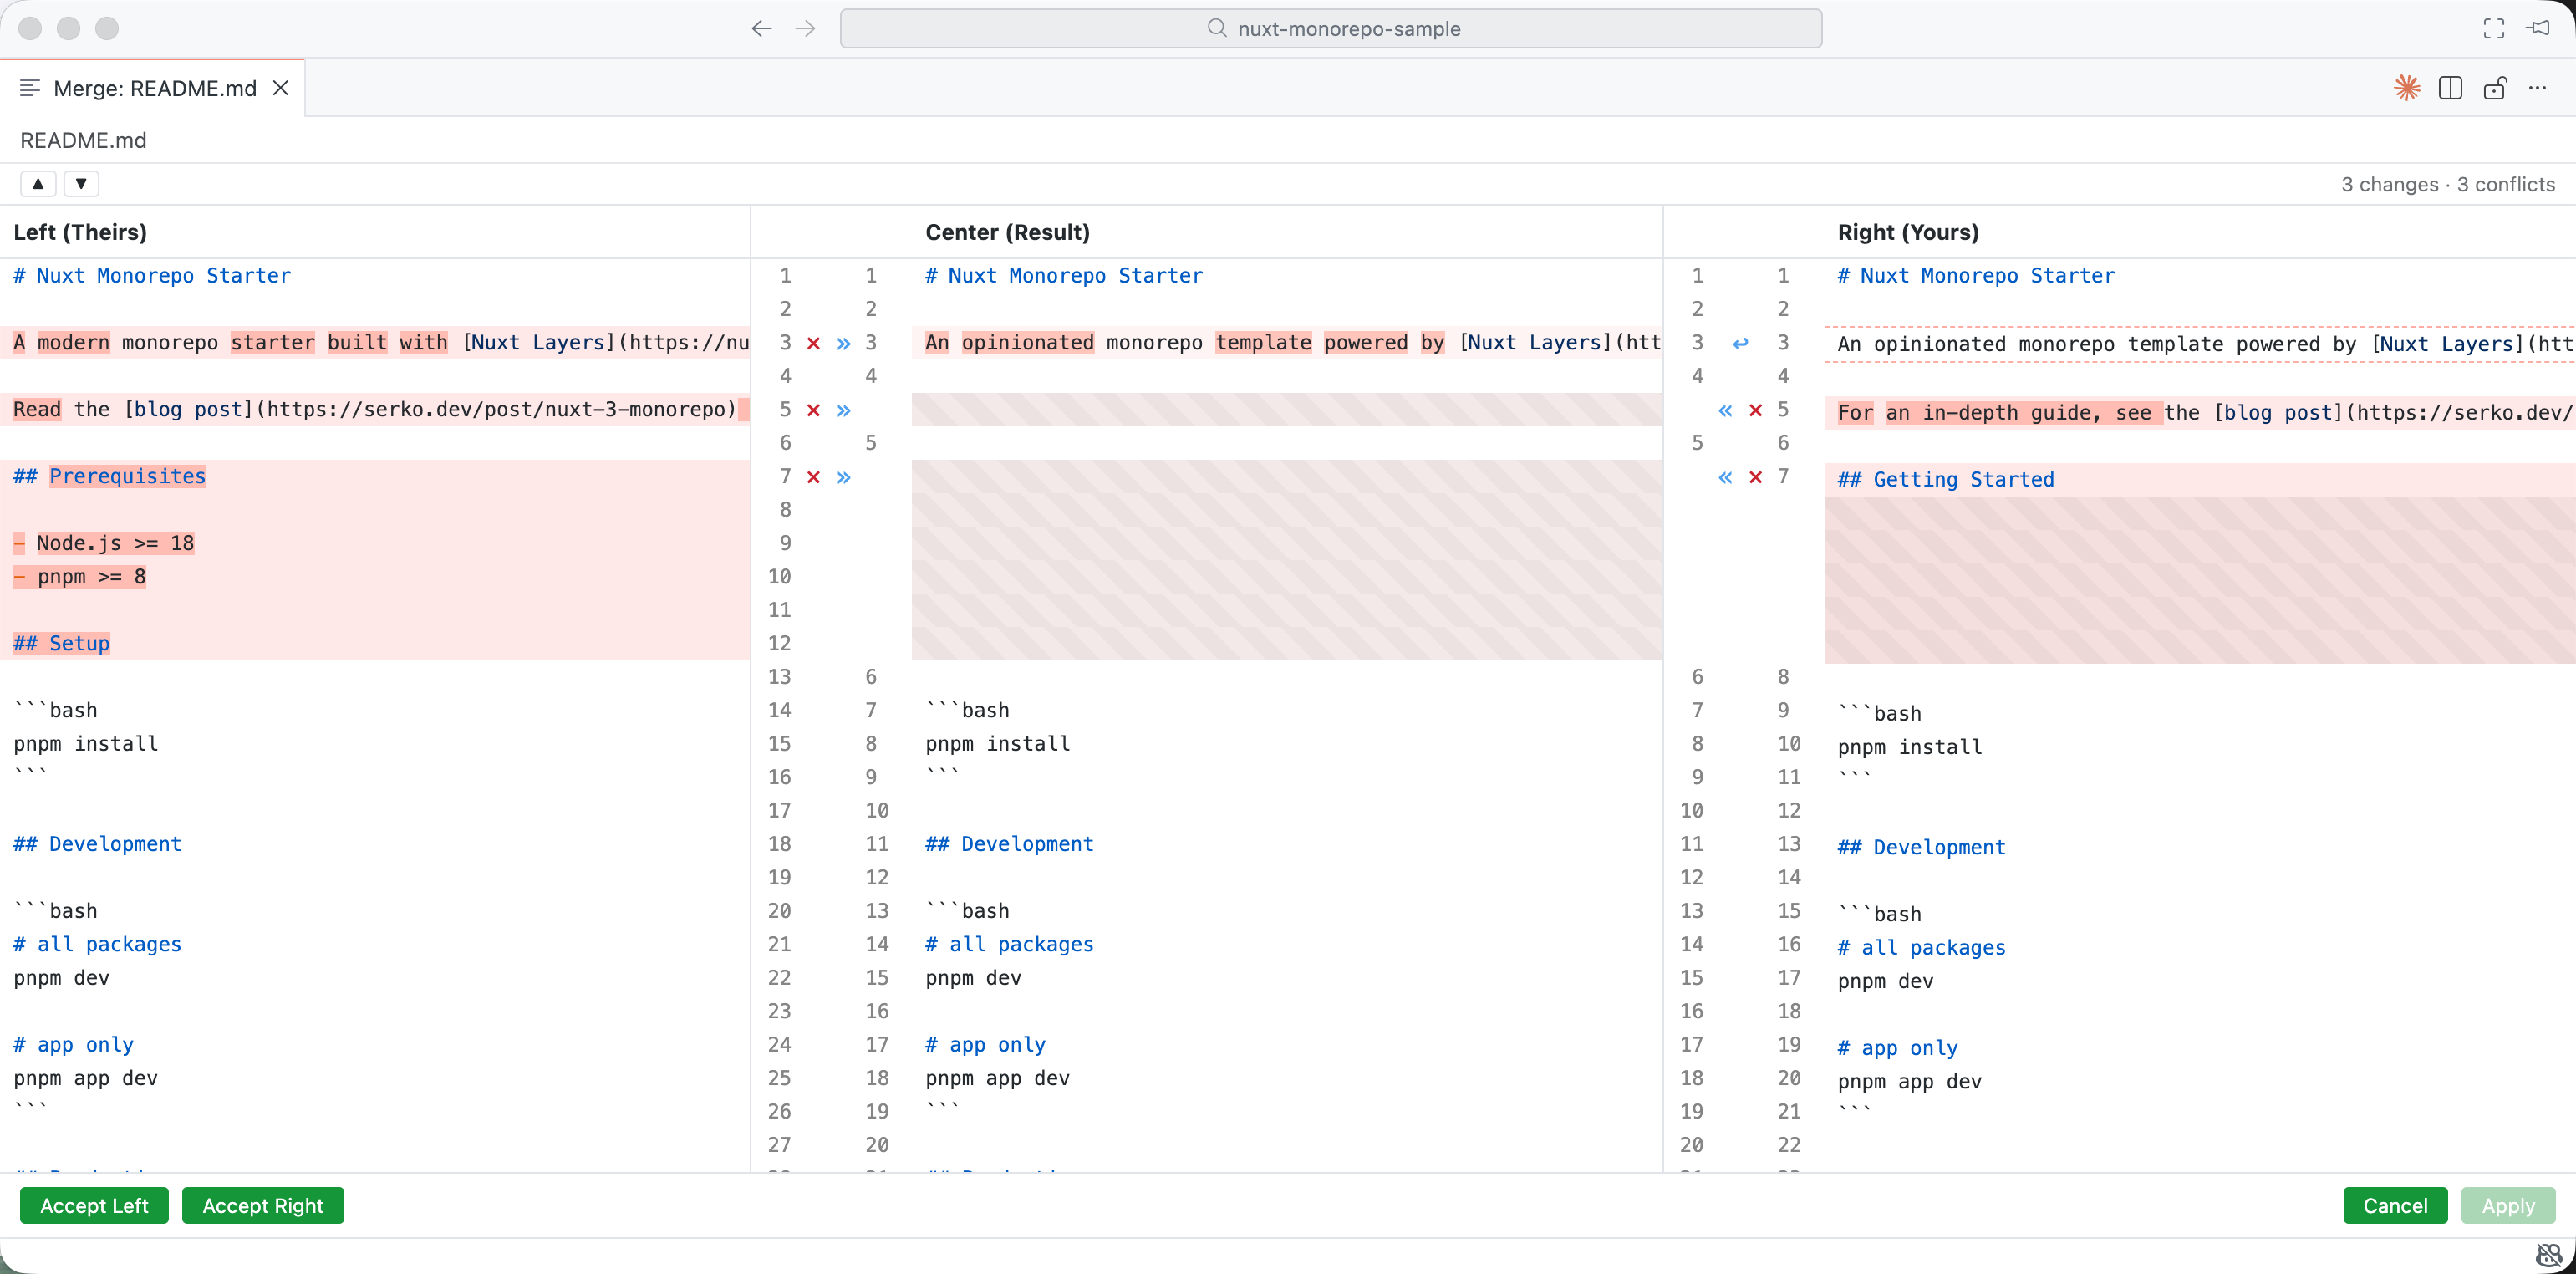Accept right change on line 5

(1725, 410)
